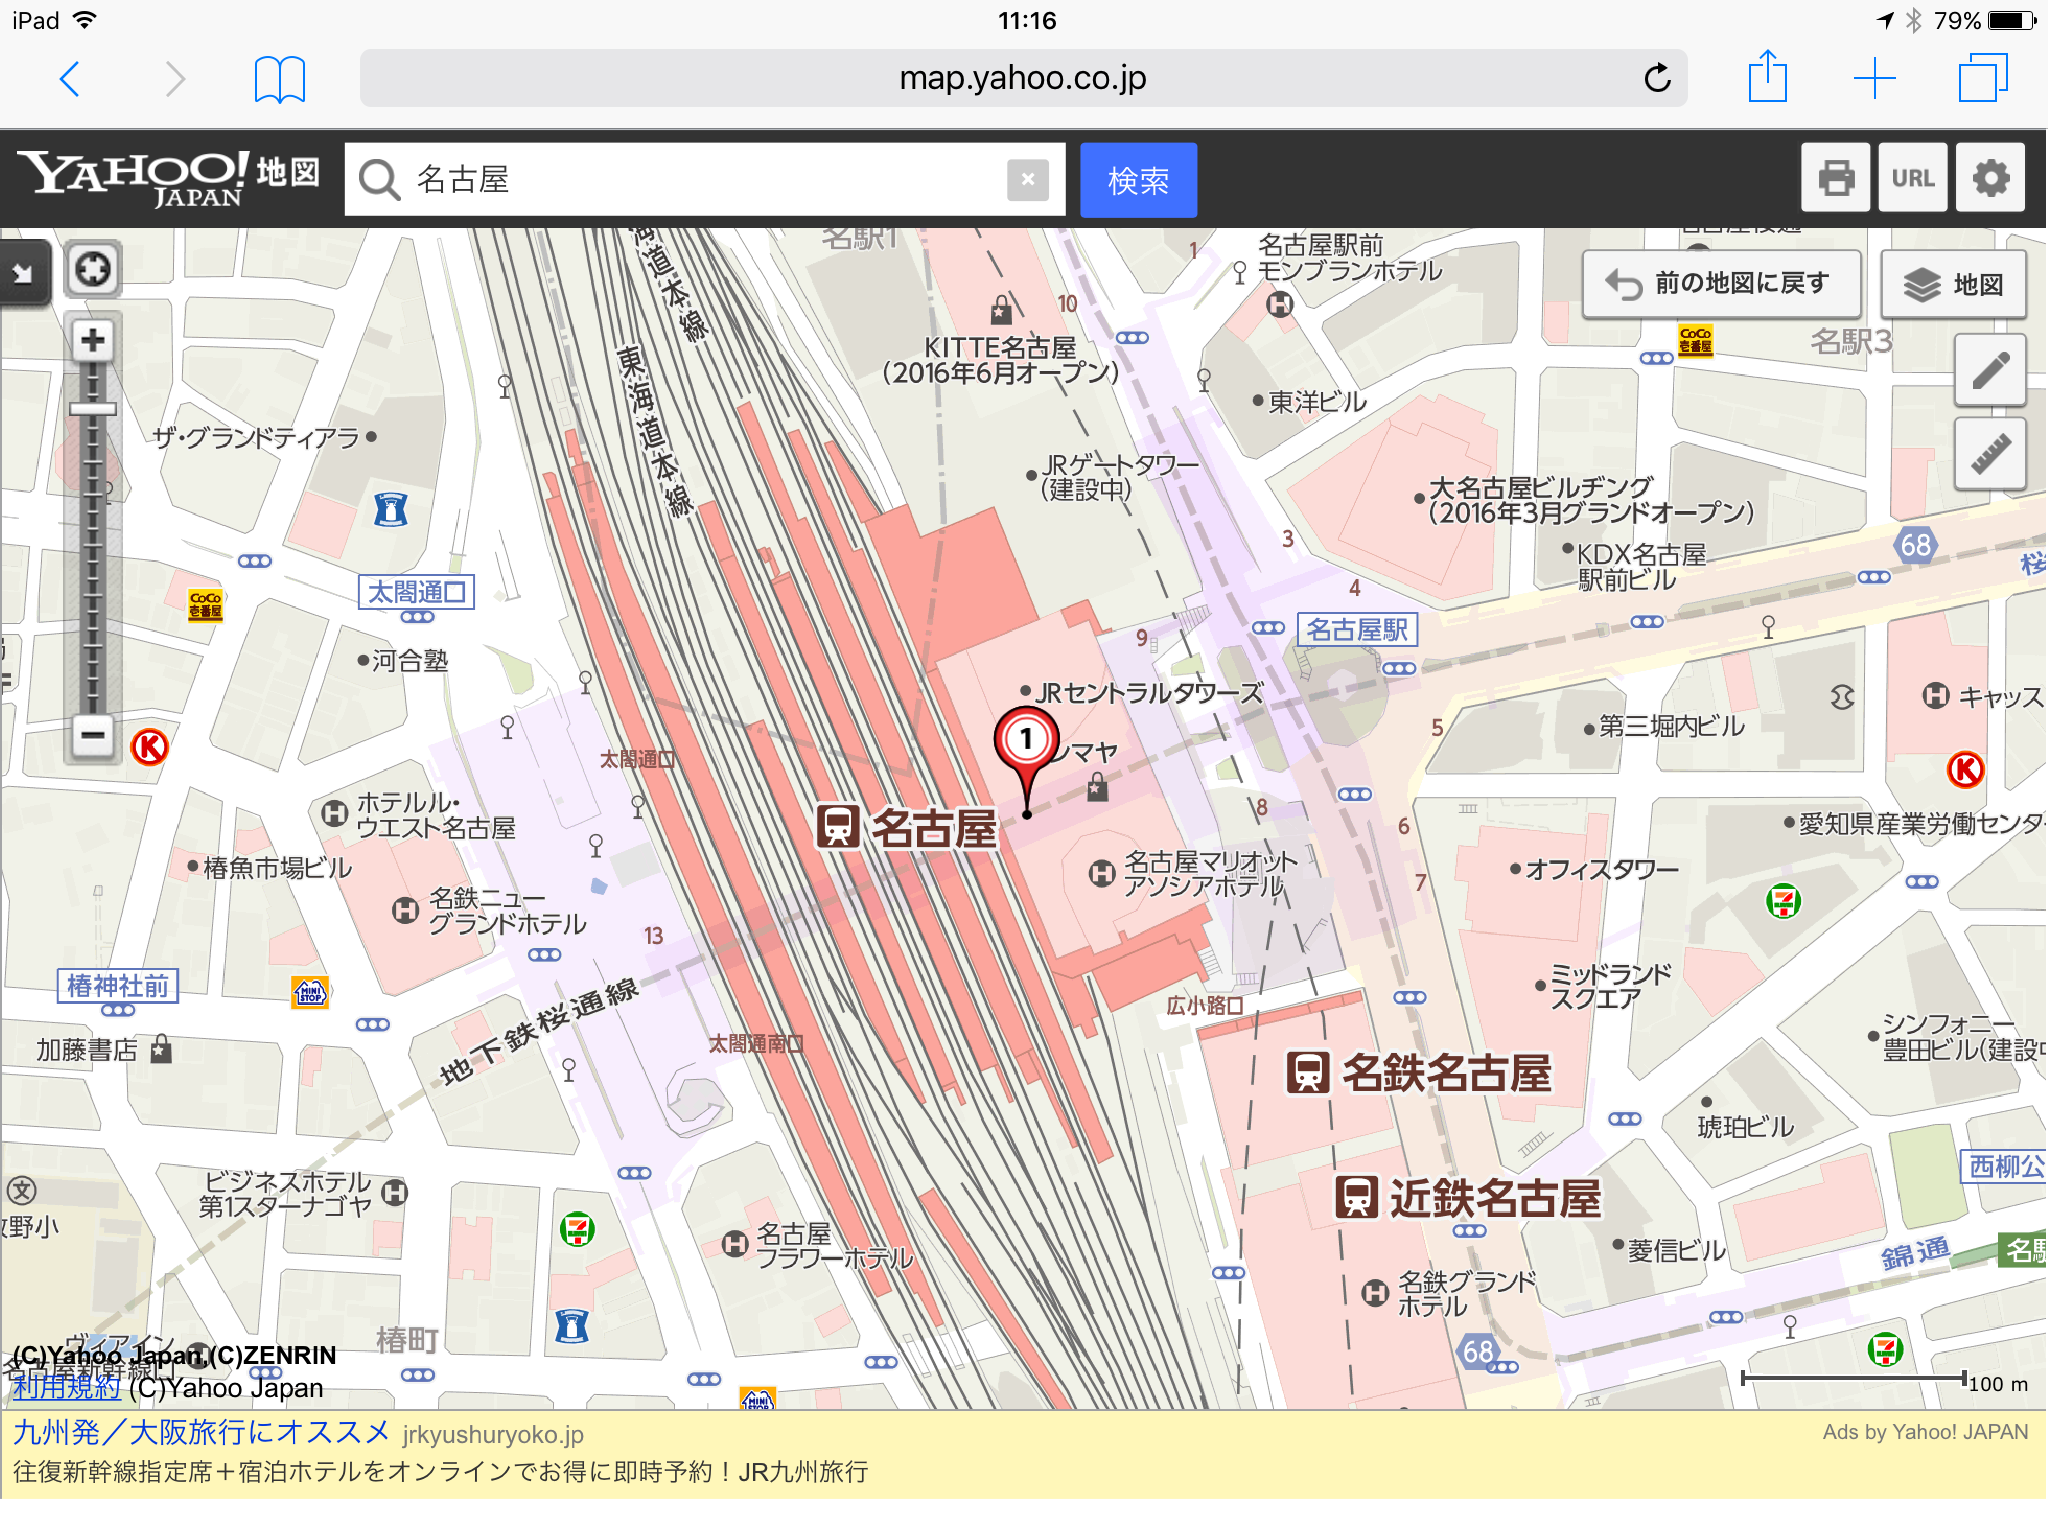Click CoCo壱番屋 icon near 太閤通口
This screenshot has height=1536, width=2048.
pyautogui.click(x=205, y=604)
